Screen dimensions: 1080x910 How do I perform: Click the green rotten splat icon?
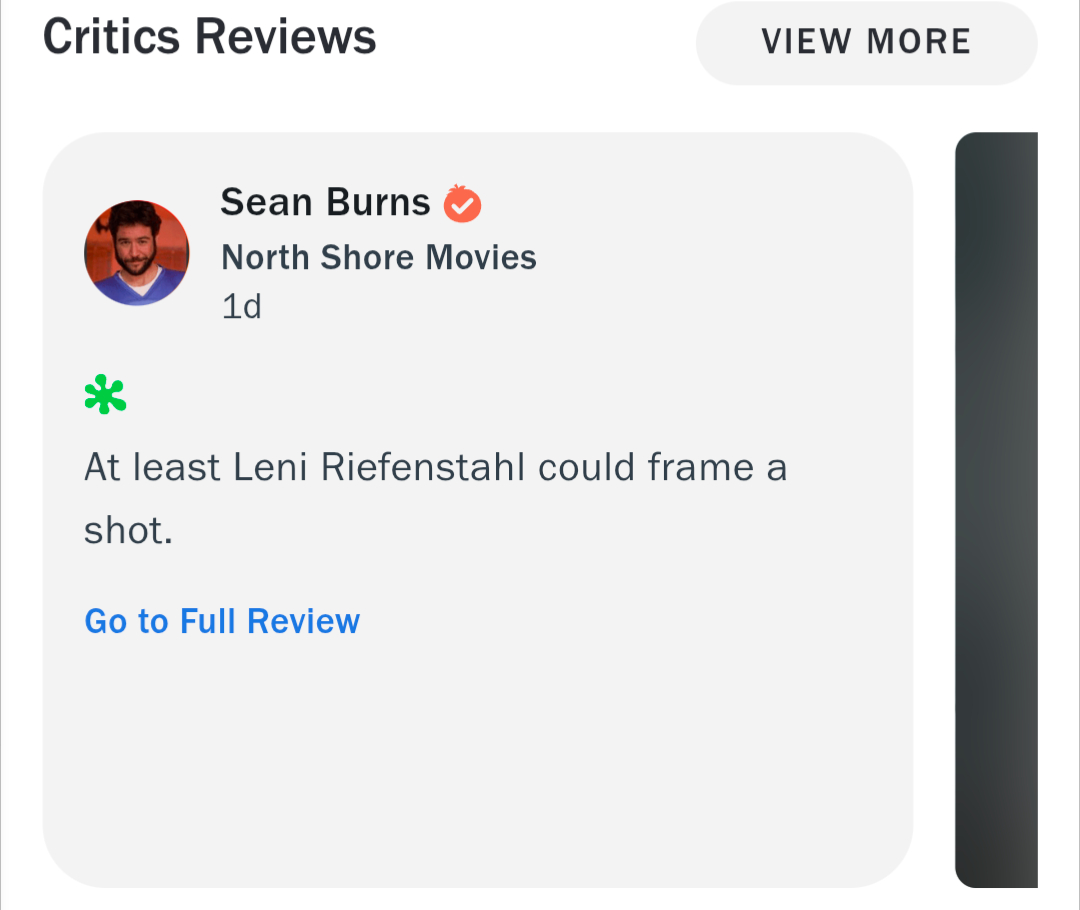point(105,395)
